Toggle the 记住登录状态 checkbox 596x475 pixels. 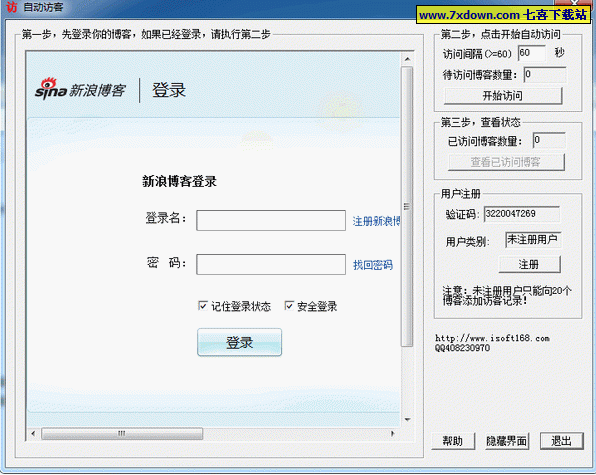pyautogui.click(x=203, y=306)
